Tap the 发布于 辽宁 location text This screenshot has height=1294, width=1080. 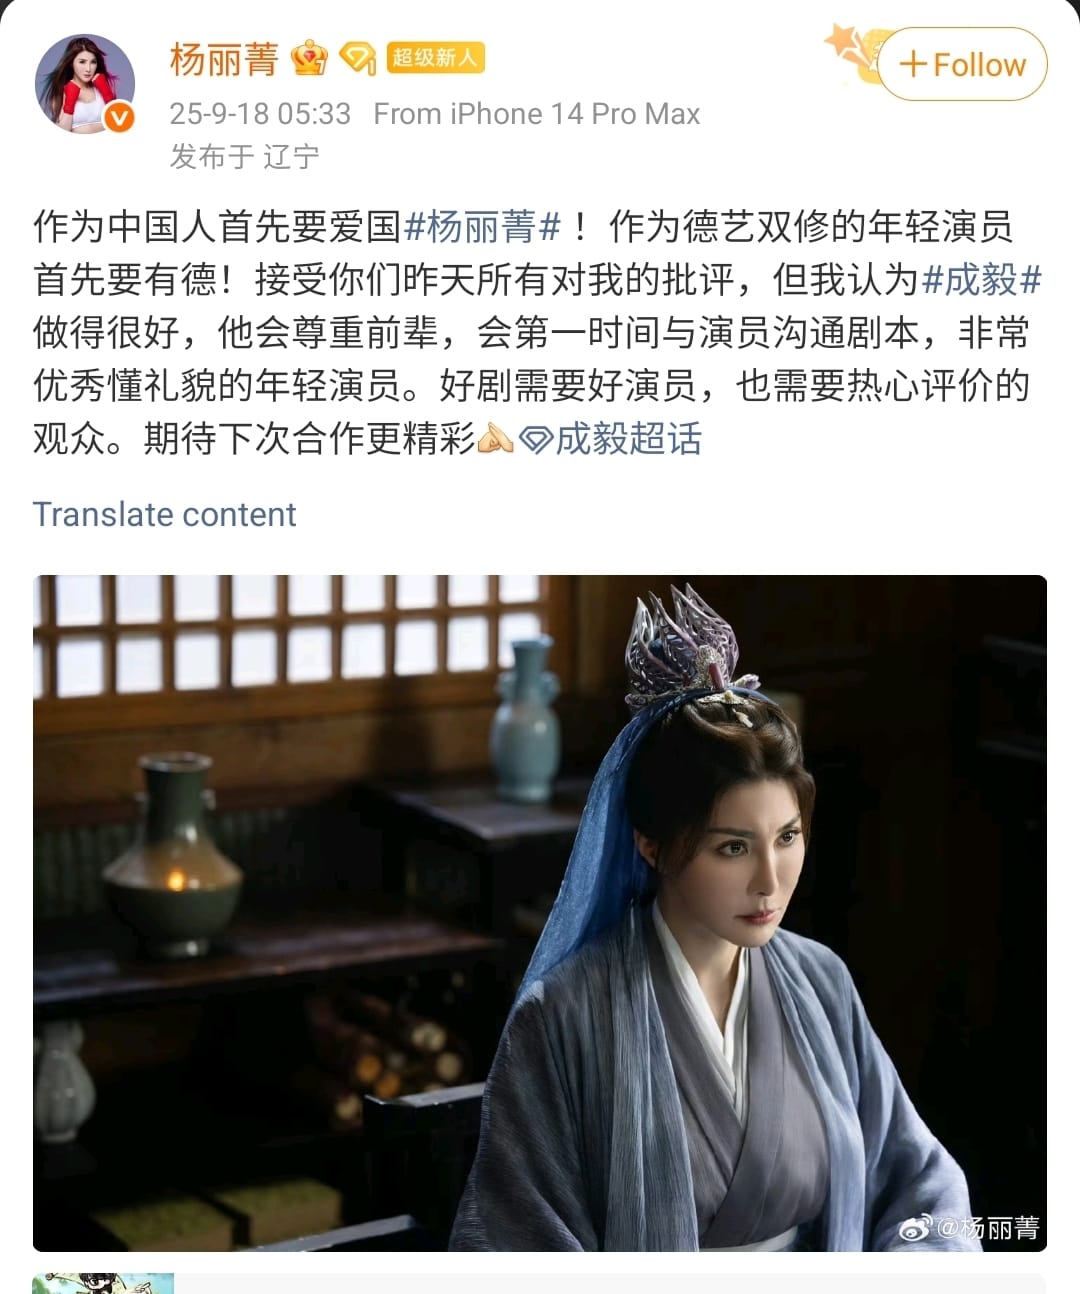point(245,157)
